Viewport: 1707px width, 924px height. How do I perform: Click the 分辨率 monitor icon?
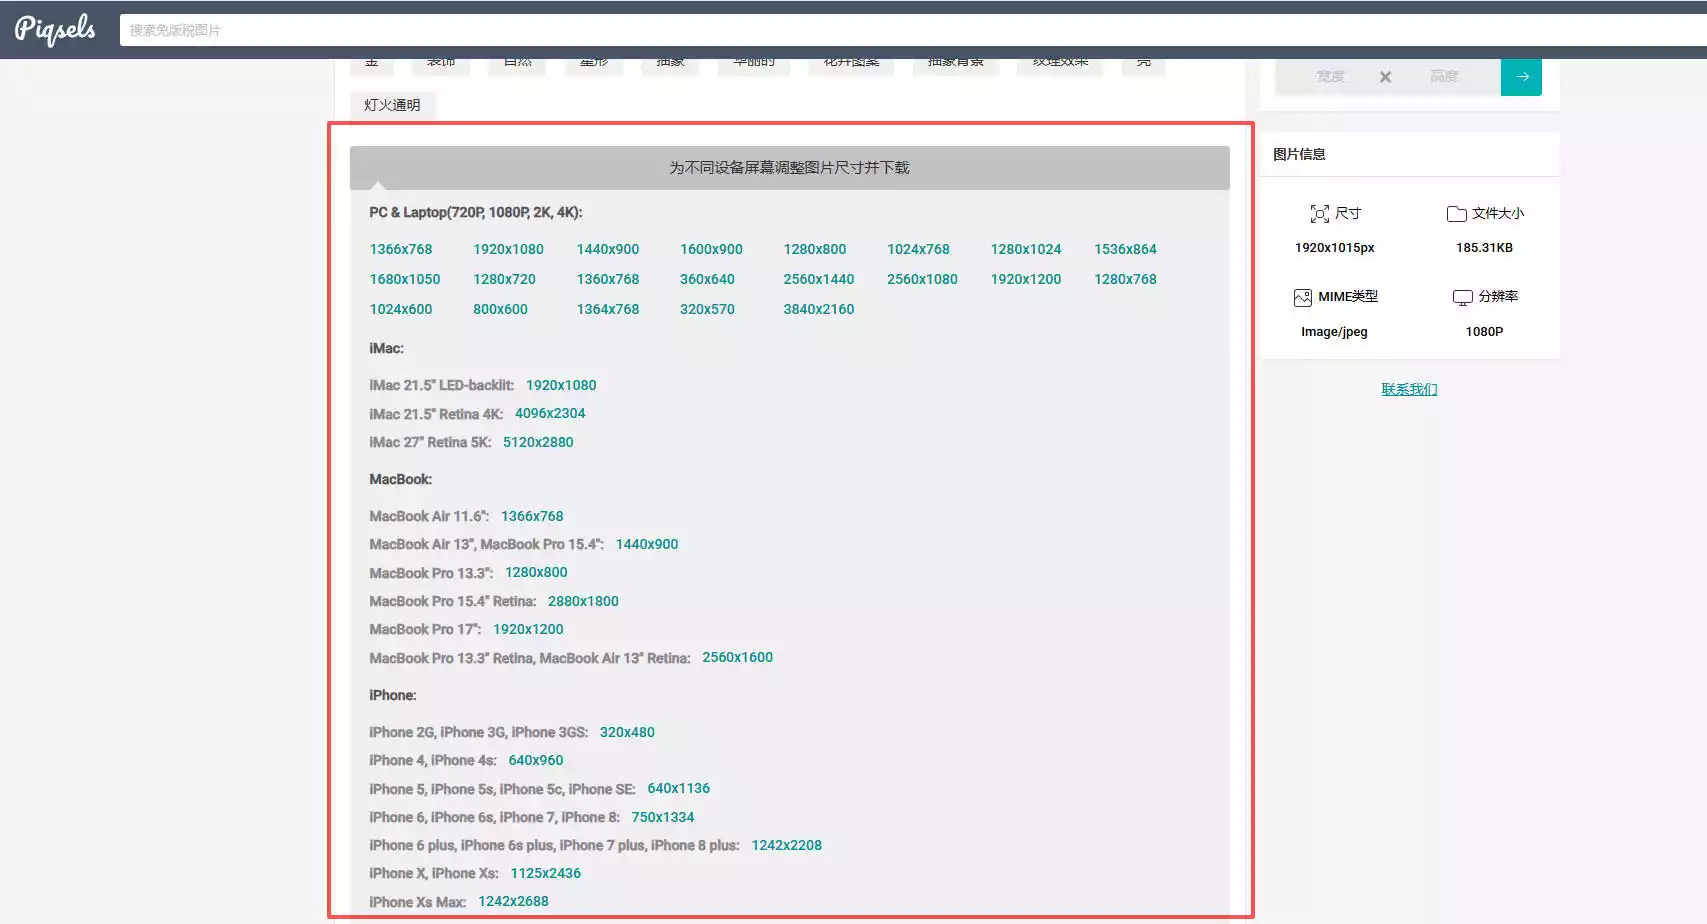1462,297
